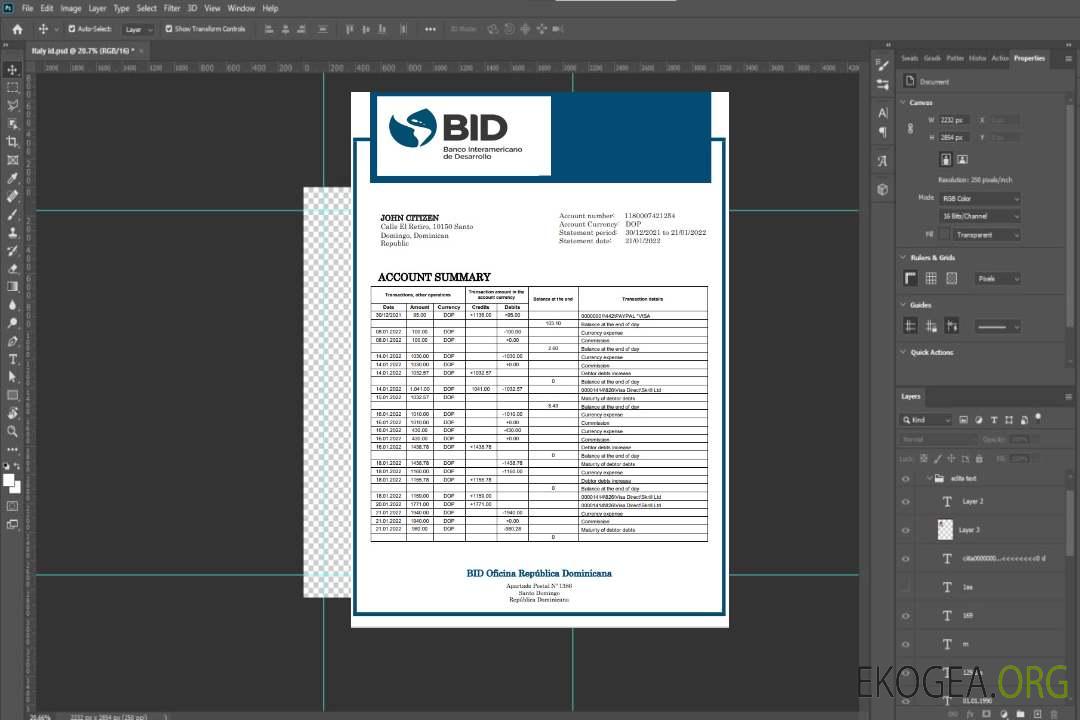Select the Clone Stamp tool

(x=12, y=232)
